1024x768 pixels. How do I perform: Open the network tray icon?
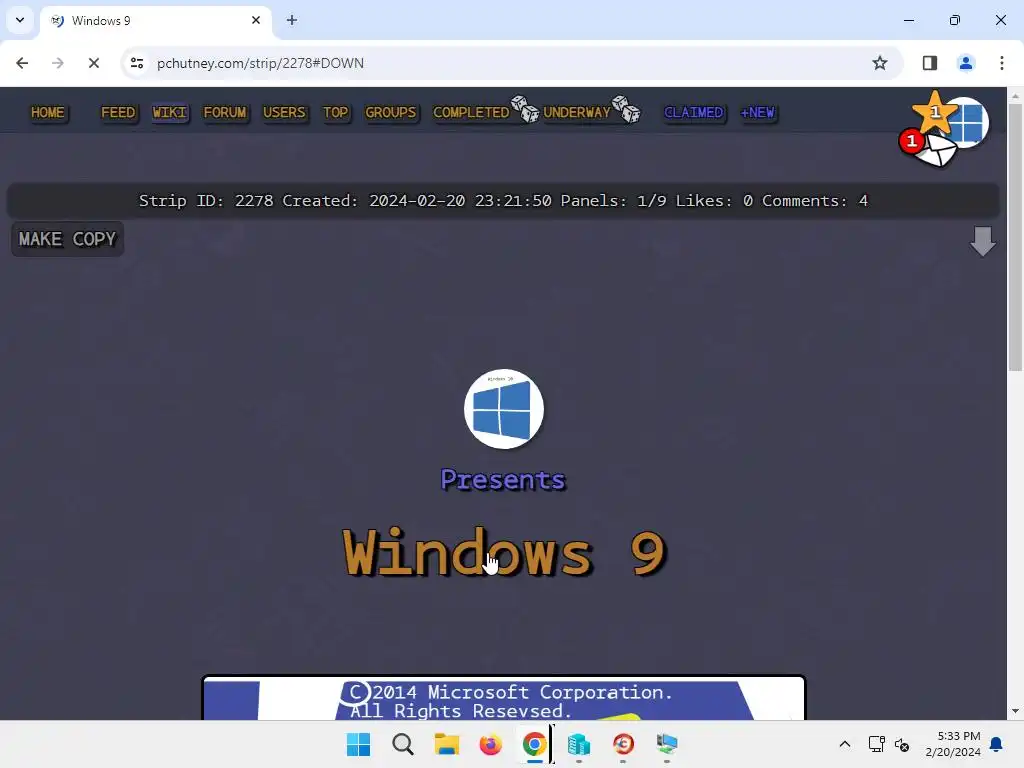tap(876, 744)
